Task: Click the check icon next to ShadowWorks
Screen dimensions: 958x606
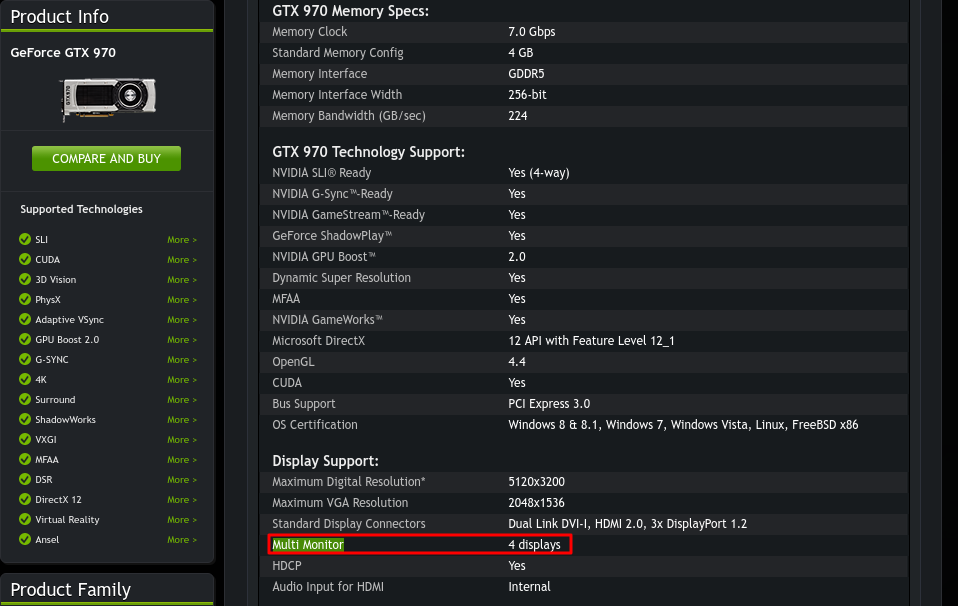Action: point(25,419)
